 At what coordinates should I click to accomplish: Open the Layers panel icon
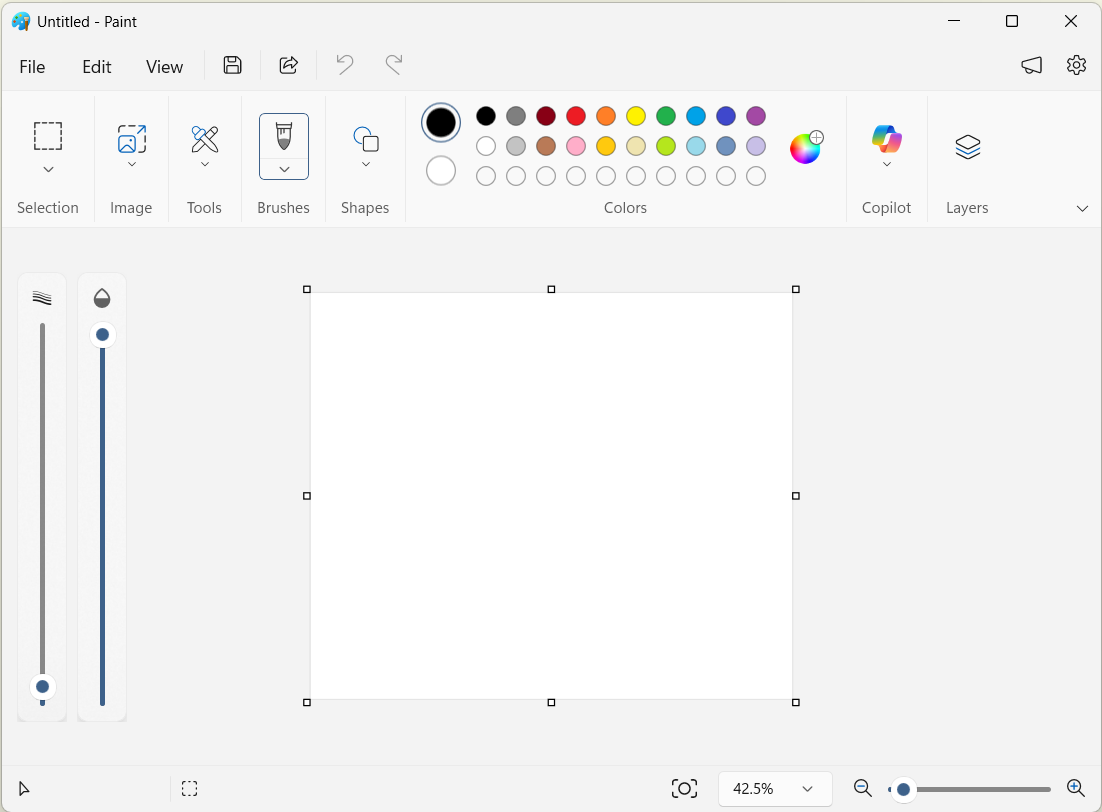pyautogui.click(x=967, y=147)
